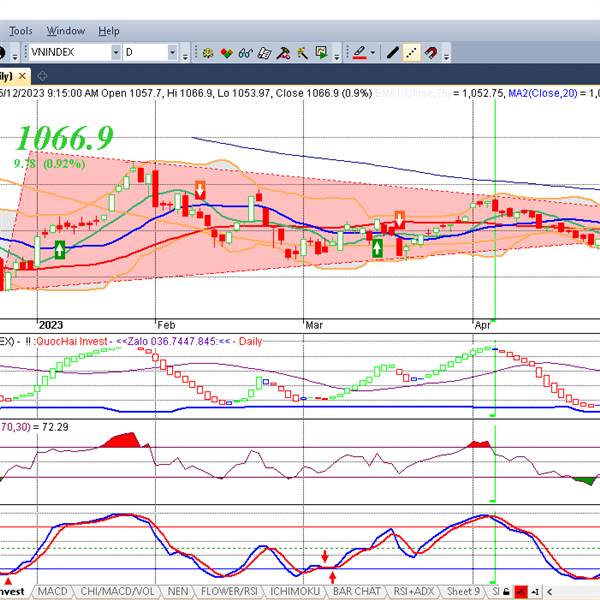Open the Tools menu
The height and width of the screenshot is (600, 600).
click(21, 31)
